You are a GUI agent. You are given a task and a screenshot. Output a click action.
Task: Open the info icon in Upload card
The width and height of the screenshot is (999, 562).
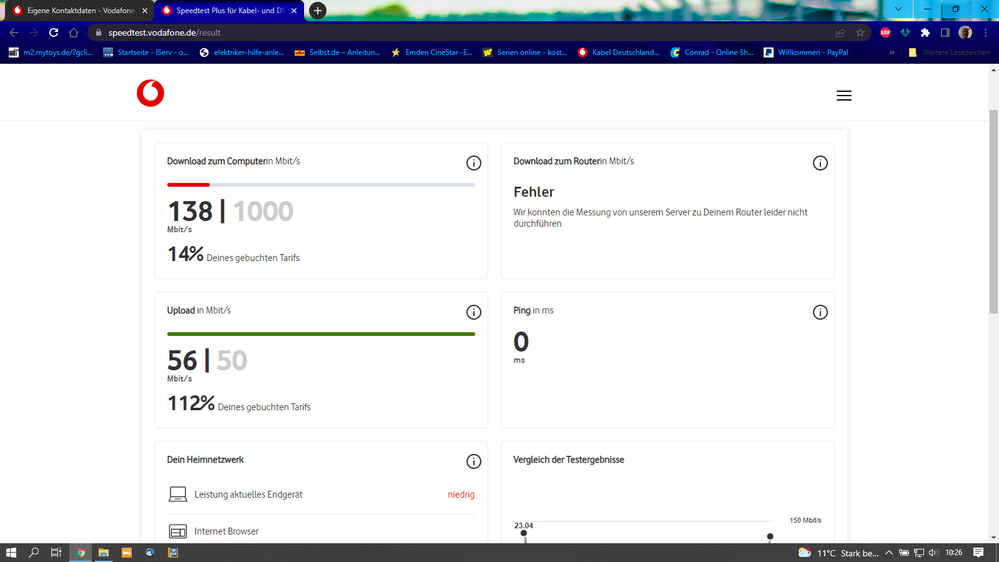click(473, 312)
